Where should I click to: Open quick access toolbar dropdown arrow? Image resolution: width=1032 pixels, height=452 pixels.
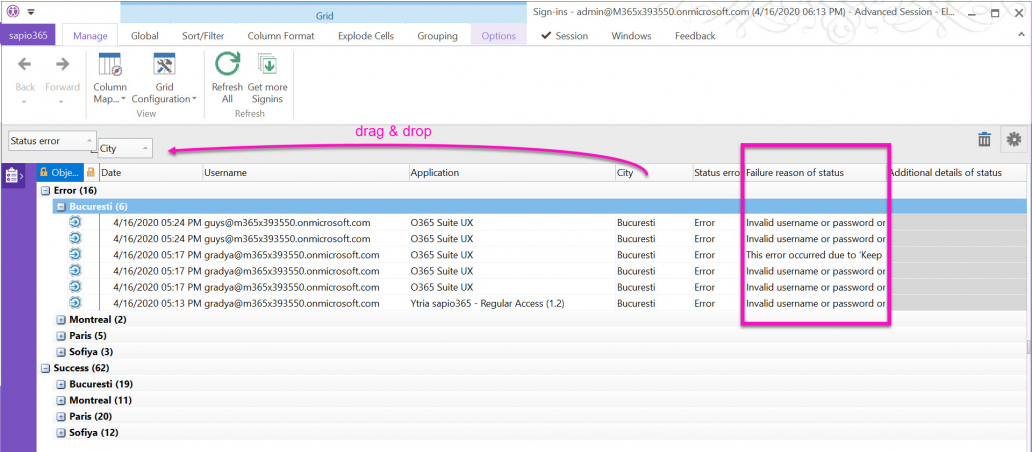tap(31, 12)
